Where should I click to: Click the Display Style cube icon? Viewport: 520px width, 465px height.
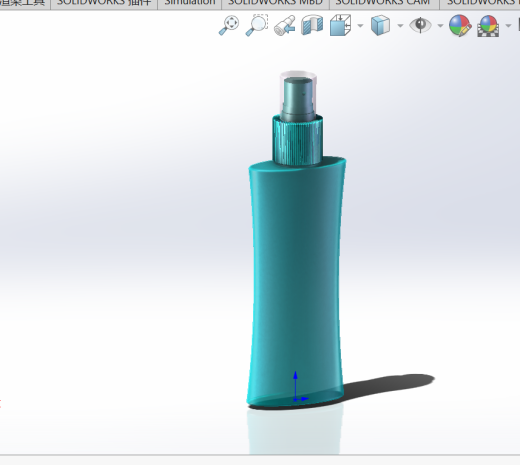coord(380,25)
